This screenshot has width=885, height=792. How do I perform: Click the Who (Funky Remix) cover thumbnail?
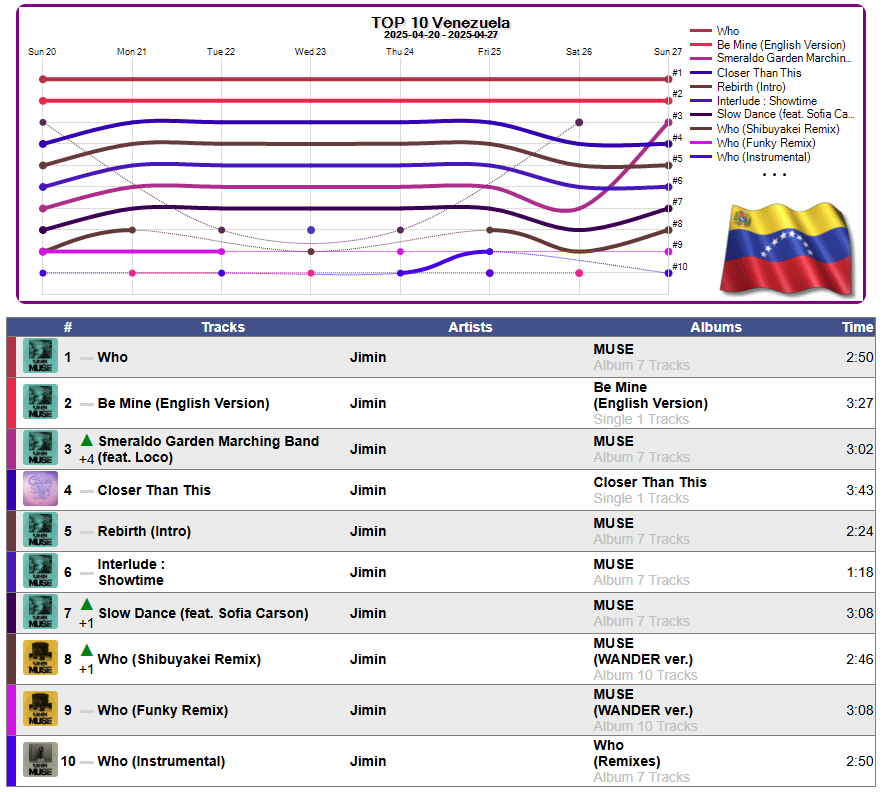tap(40, 708)
